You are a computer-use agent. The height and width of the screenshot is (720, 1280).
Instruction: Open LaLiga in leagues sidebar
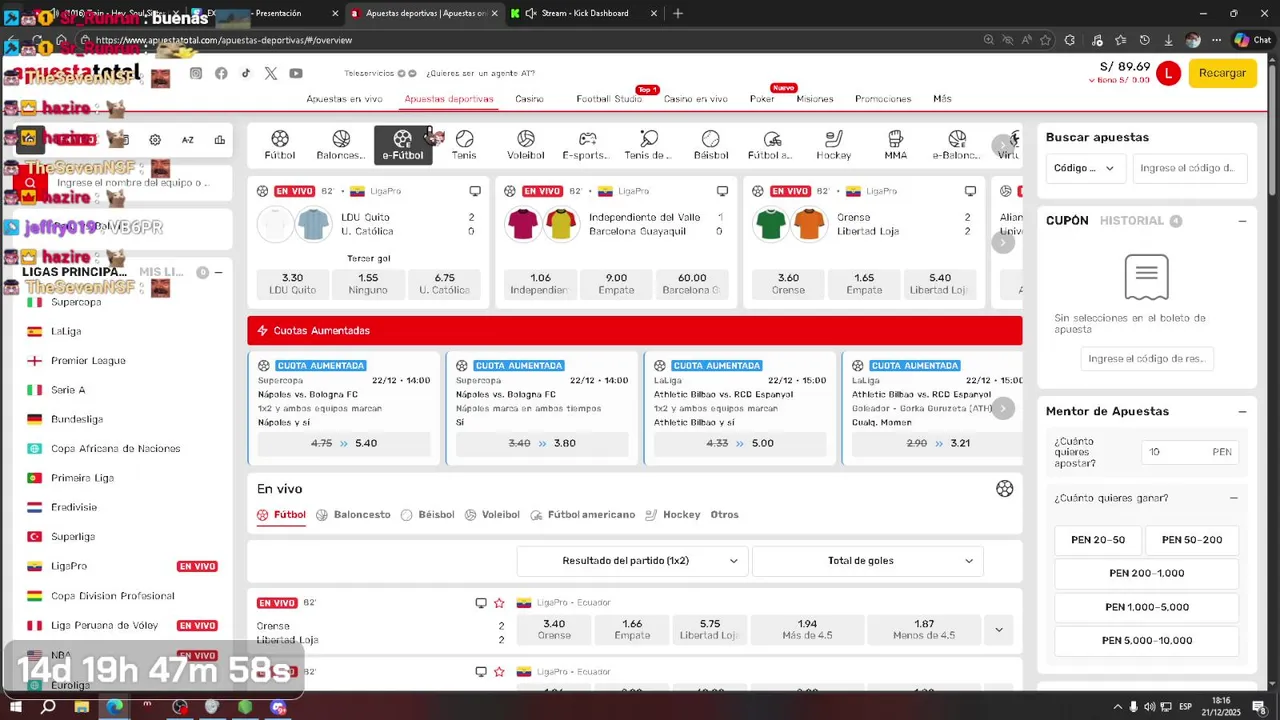(66, 331)
